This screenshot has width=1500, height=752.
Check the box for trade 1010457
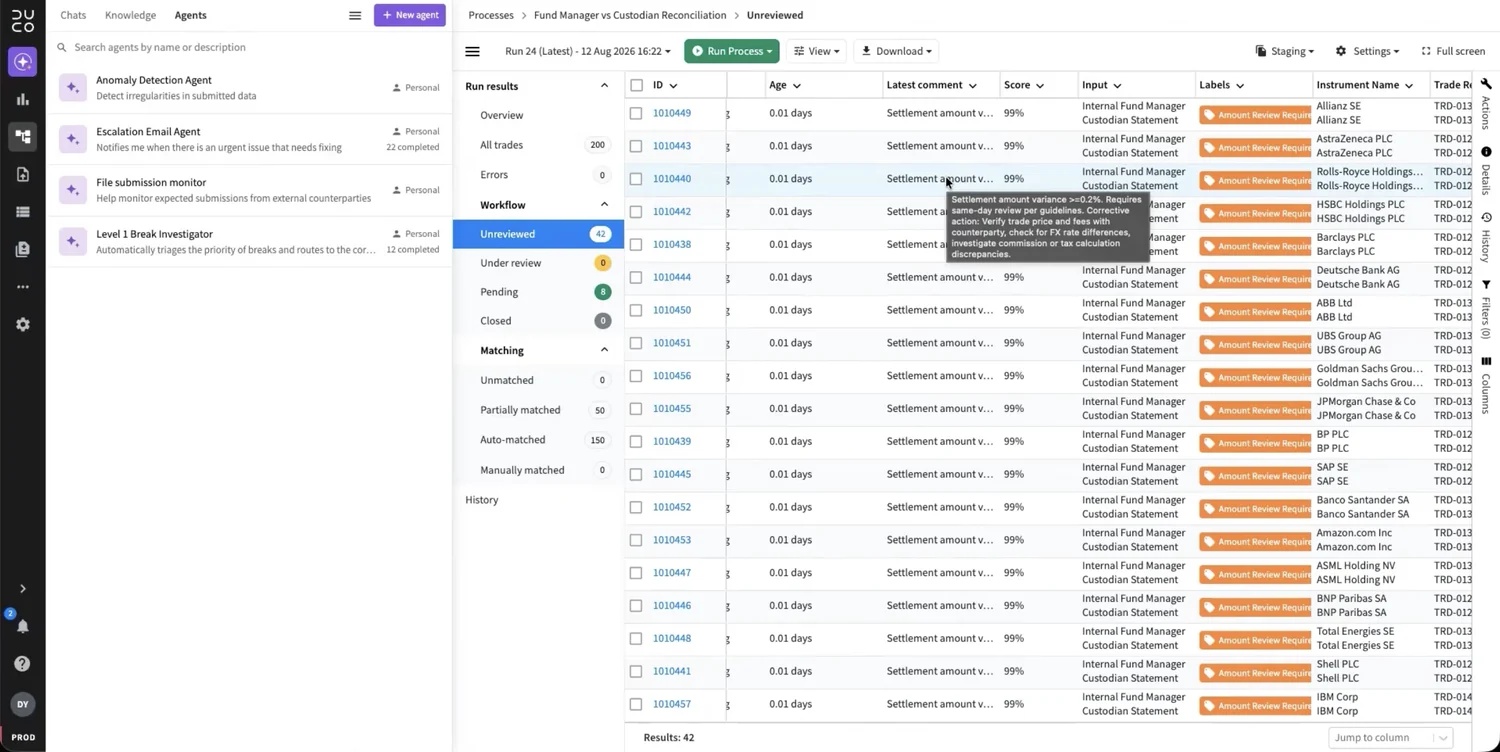point(636,705)
